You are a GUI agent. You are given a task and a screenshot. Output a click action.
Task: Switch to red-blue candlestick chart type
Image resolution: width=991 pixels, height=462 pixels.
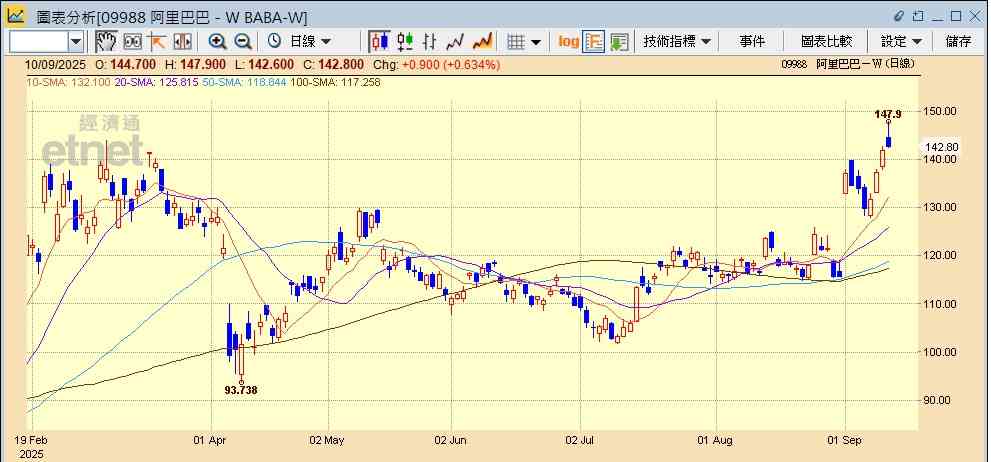tap(379, 42)
